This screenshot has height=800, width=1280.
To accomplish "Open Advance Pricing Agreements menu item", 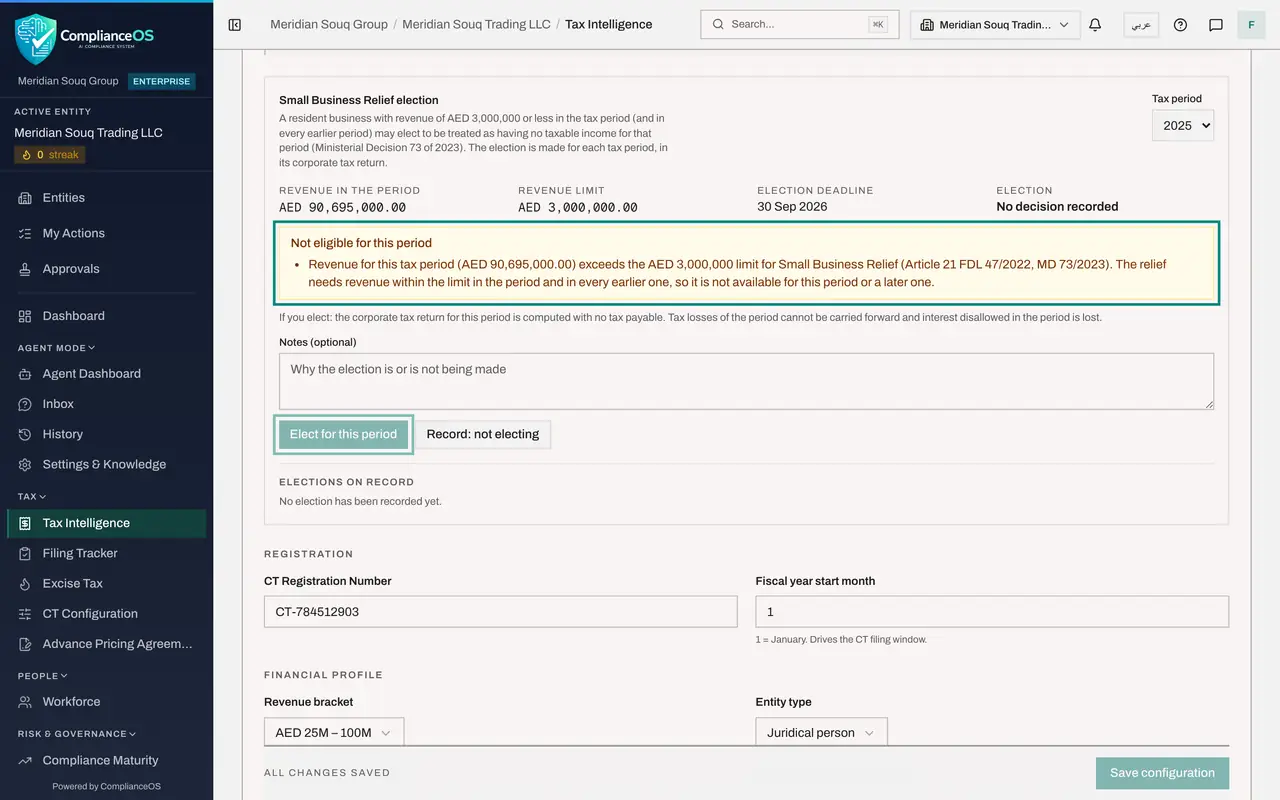I will click(x=106, y=644).
